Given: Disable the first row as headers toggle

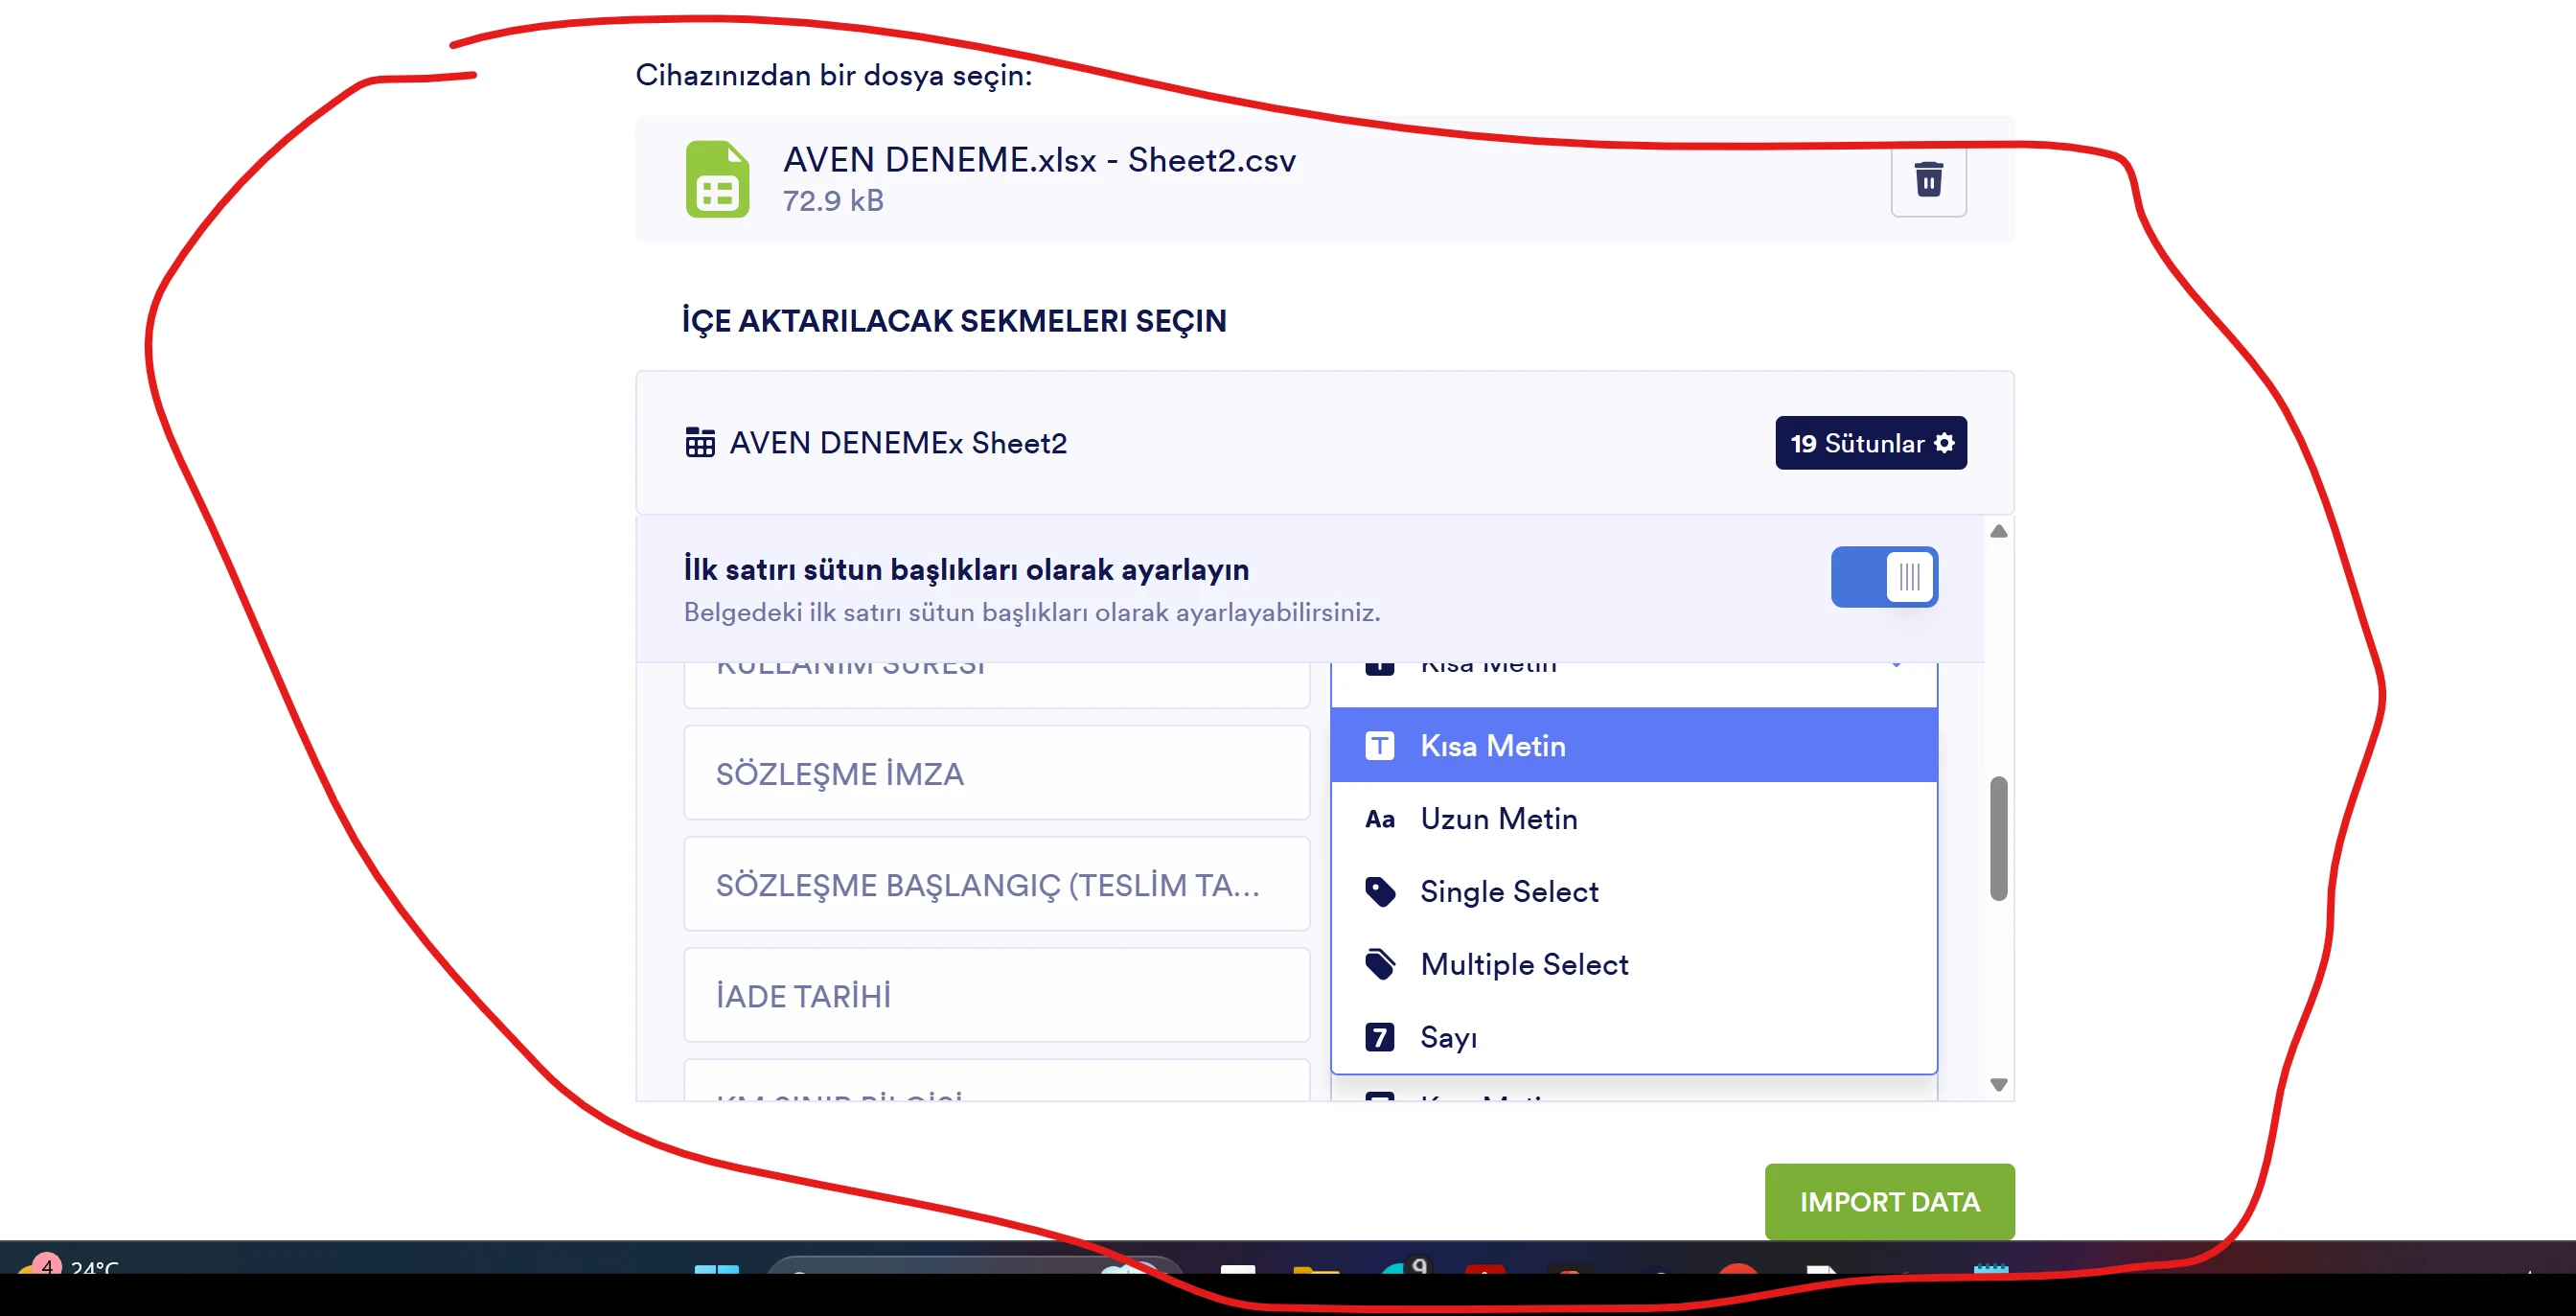Looking at the screenshot, I should tap(1884, 577).
